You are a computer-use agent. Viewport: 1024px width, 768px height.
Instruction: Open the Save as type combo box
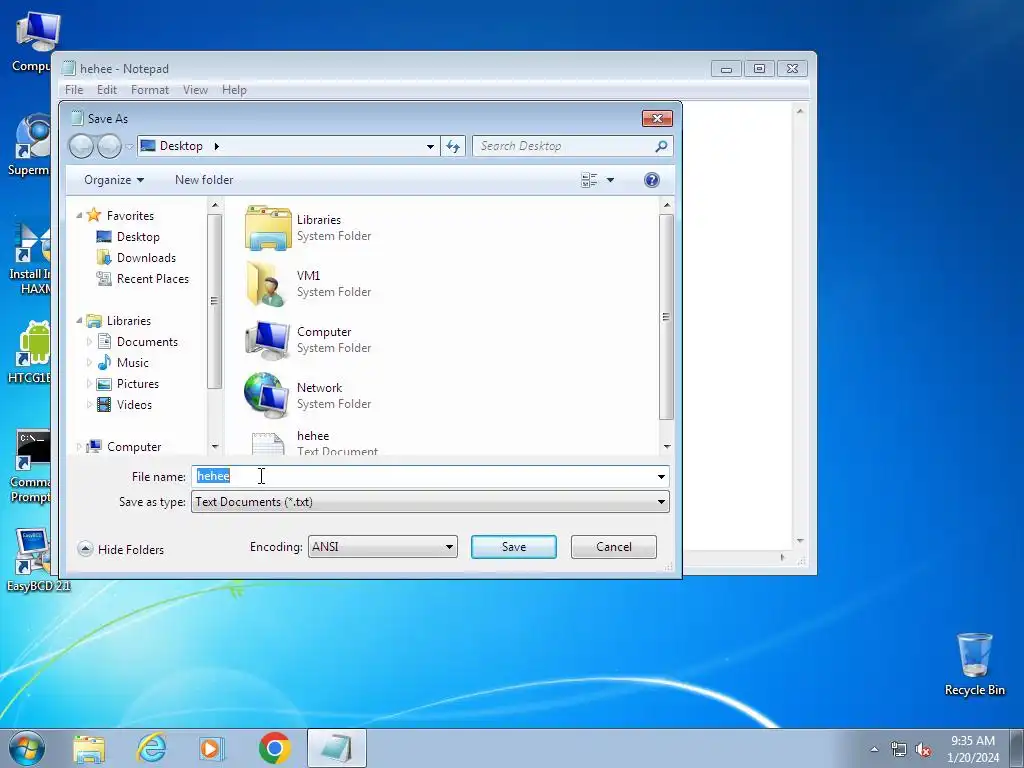coord(430,502)
